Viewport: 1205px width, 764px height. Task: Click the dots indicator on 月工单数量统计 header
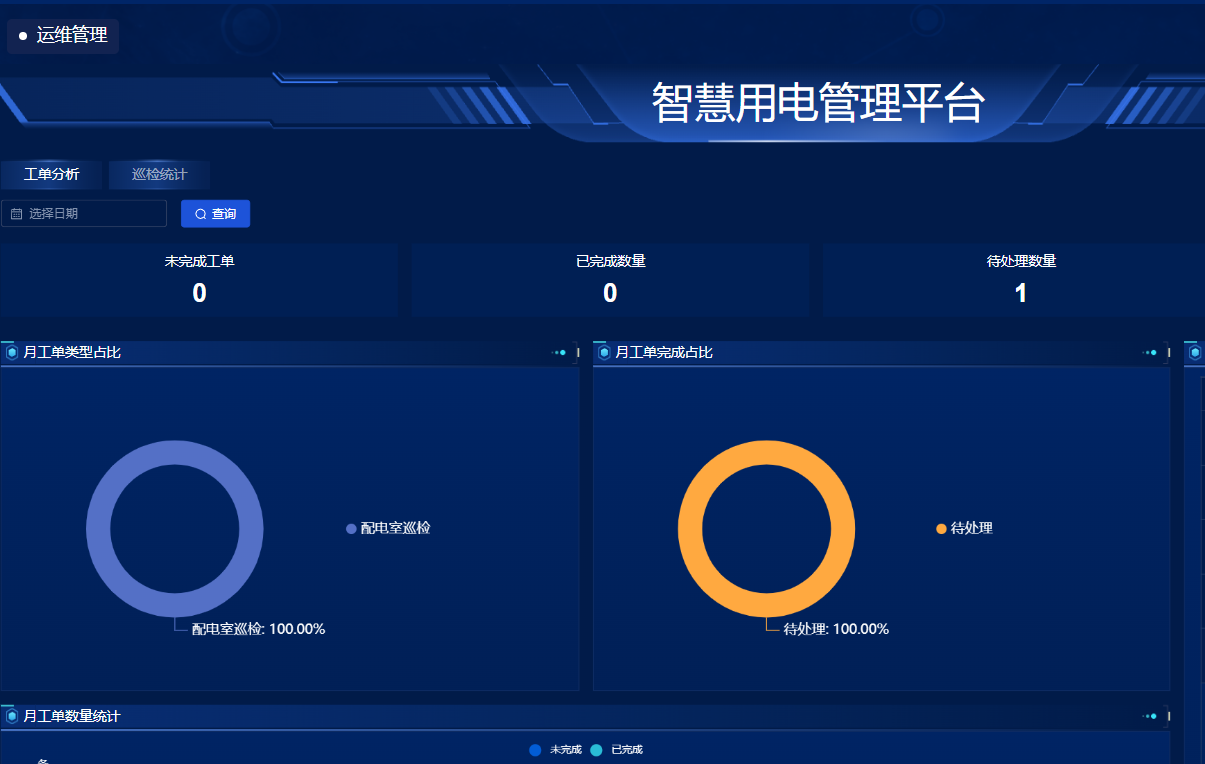(1152, 716)
